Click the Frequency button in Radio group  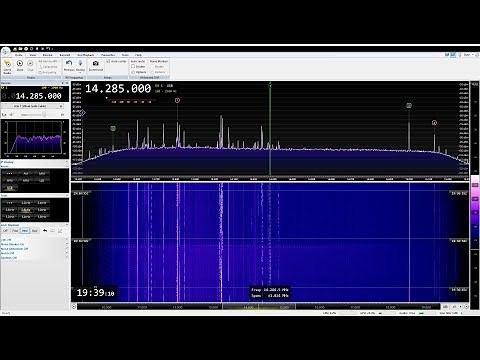48,72
